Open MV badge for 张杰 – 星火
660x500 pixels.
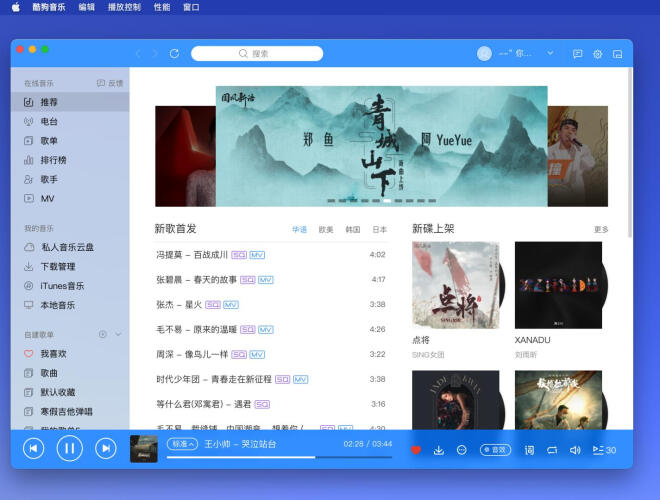pos(231,305)
